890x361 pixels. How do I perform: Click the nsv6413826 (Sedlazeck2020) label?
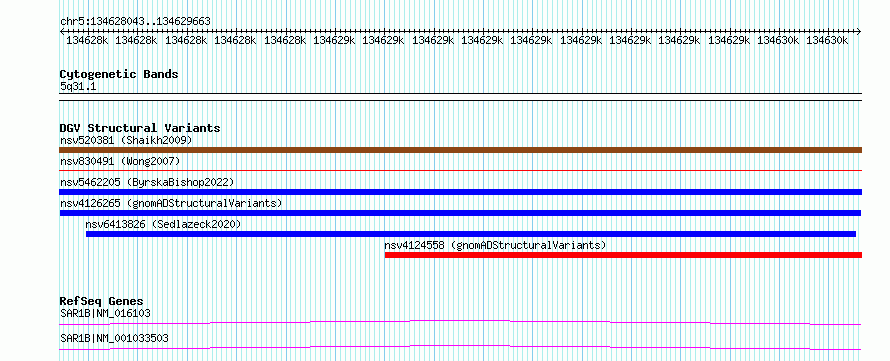pos(163,224)
